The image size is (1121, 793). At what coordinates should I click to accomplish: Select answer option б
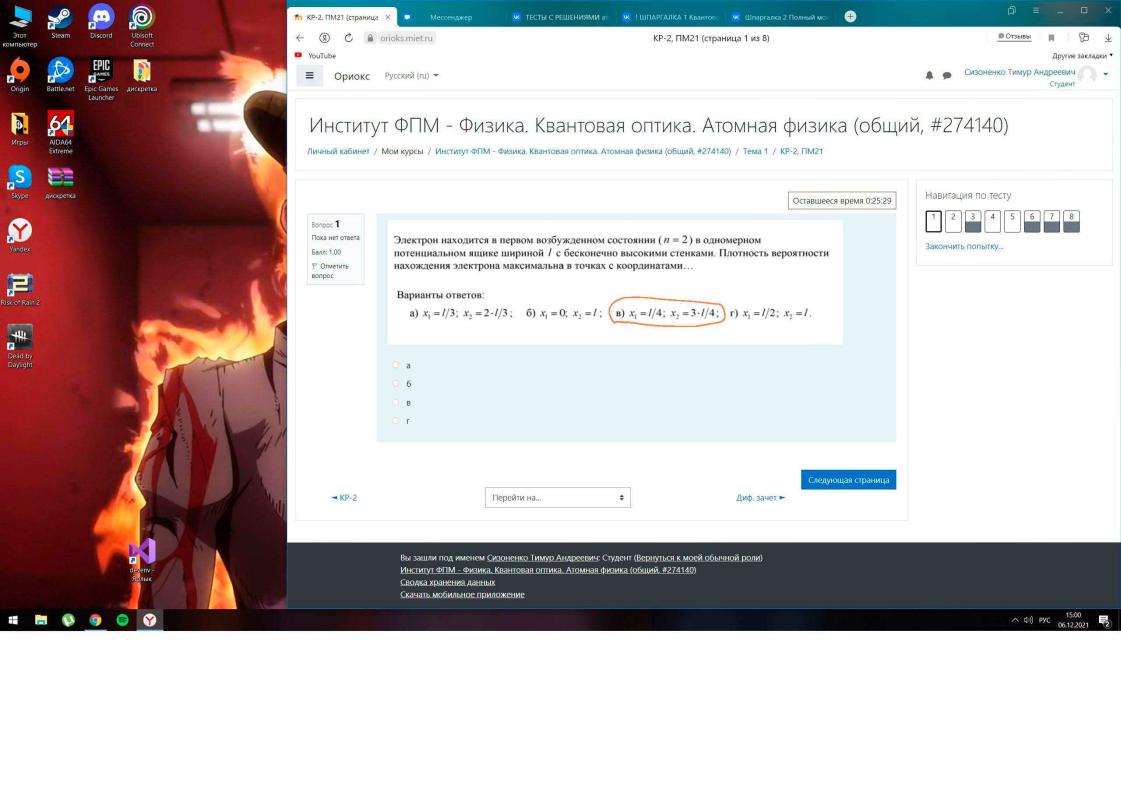coord(396,384)
